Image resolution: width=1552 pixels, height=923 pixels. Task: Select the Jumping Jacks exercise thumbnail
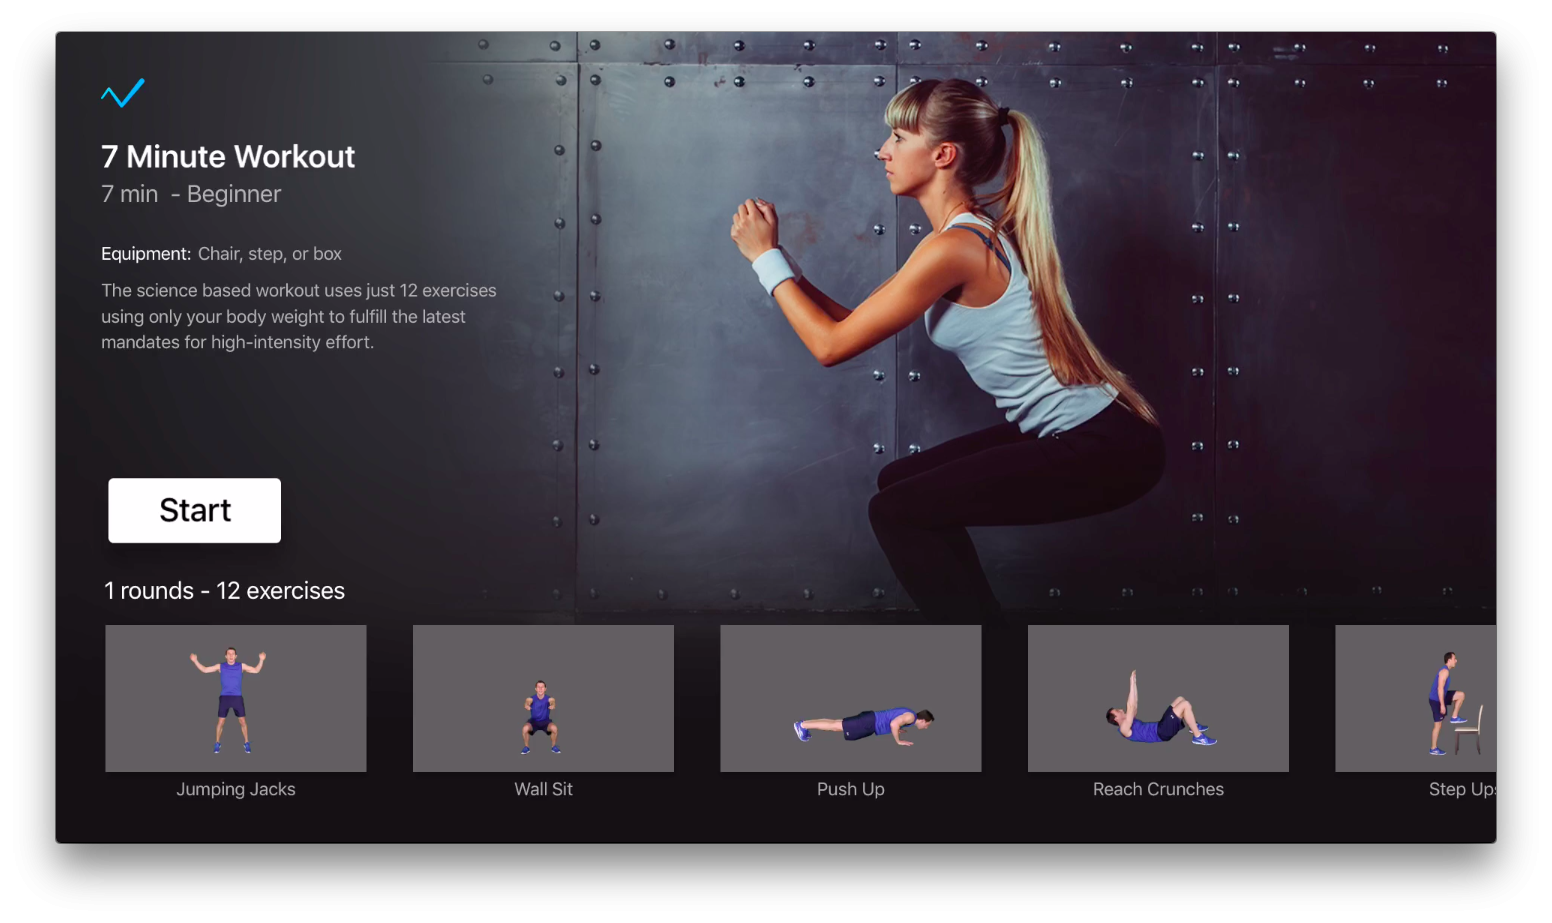click(x=236, y=698)
